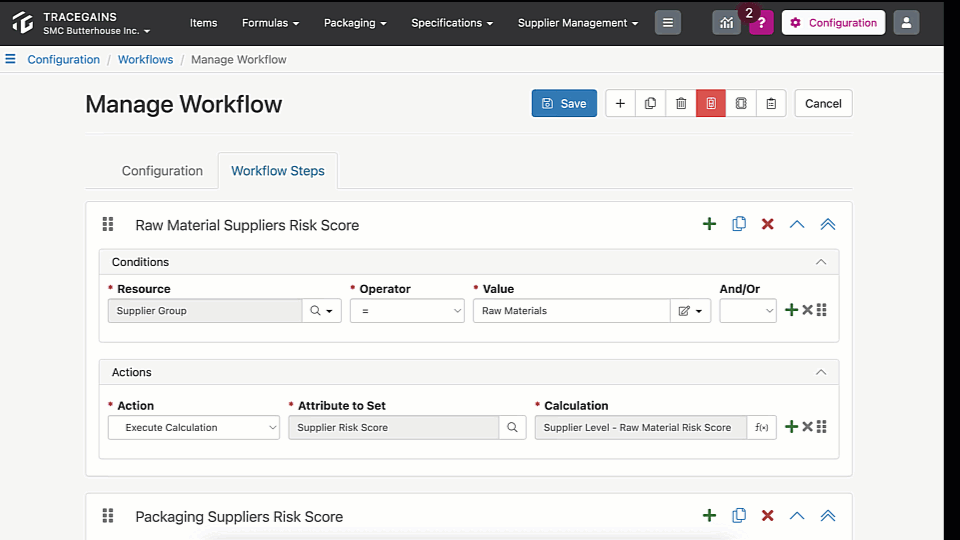Collapse the Conditions section

[821, 262]
